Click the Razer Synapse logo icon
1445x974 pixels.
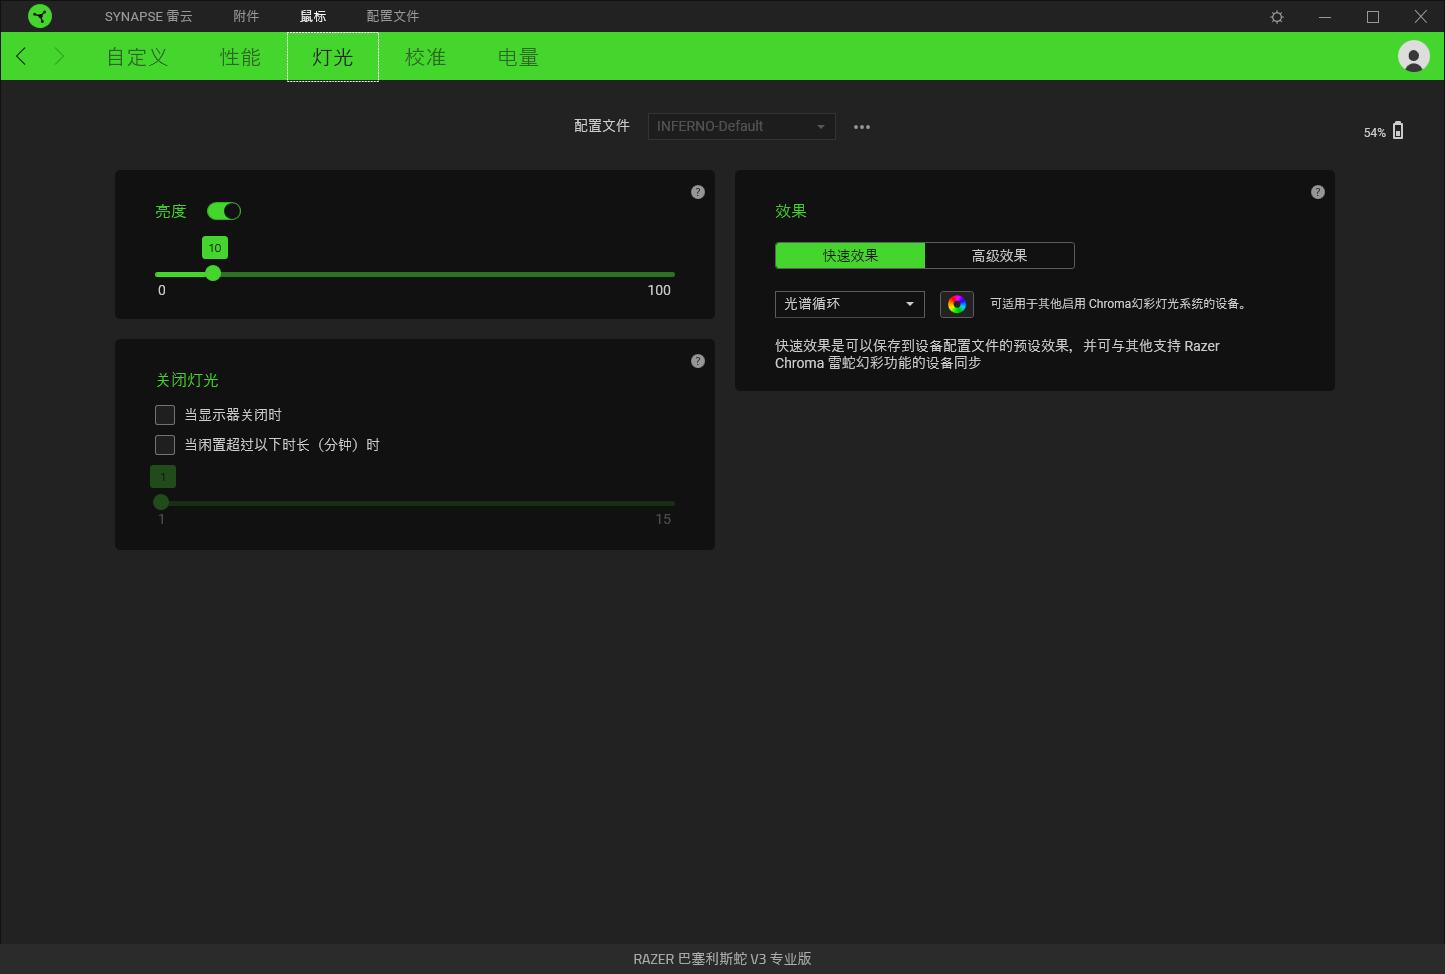[40, 16]
